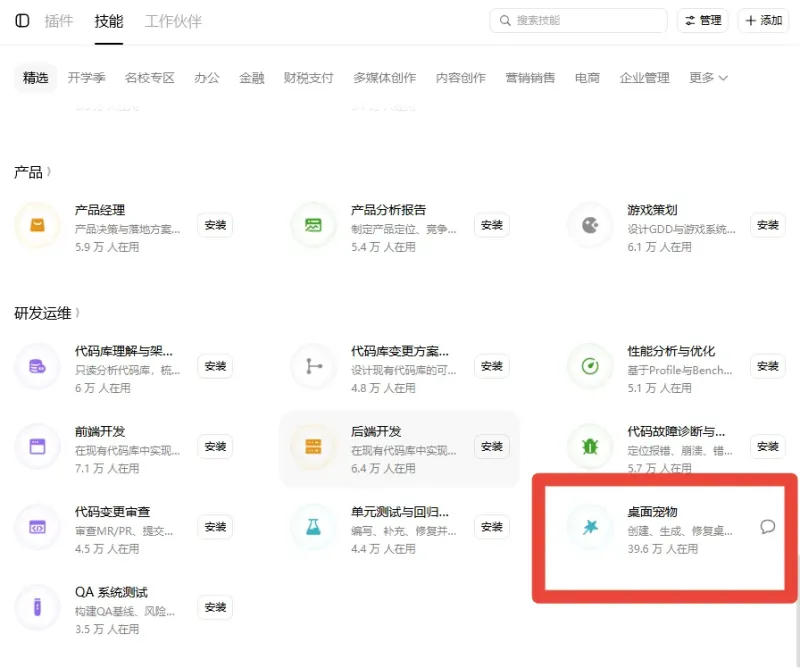Expand the 研发运维 section chevron
Image resolution: width=800 pixels, height=668 pixels.
coord(78,313)
